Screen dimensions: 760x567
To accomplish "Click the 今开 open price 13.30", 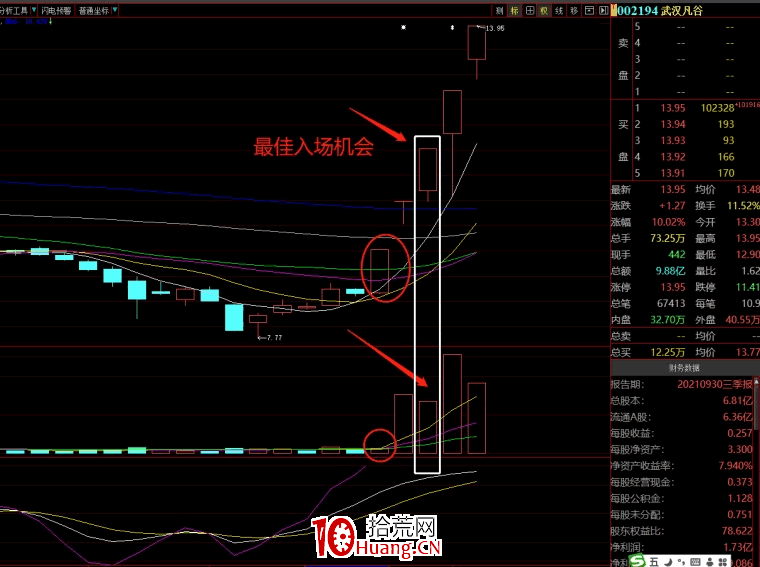I will 748,222.
